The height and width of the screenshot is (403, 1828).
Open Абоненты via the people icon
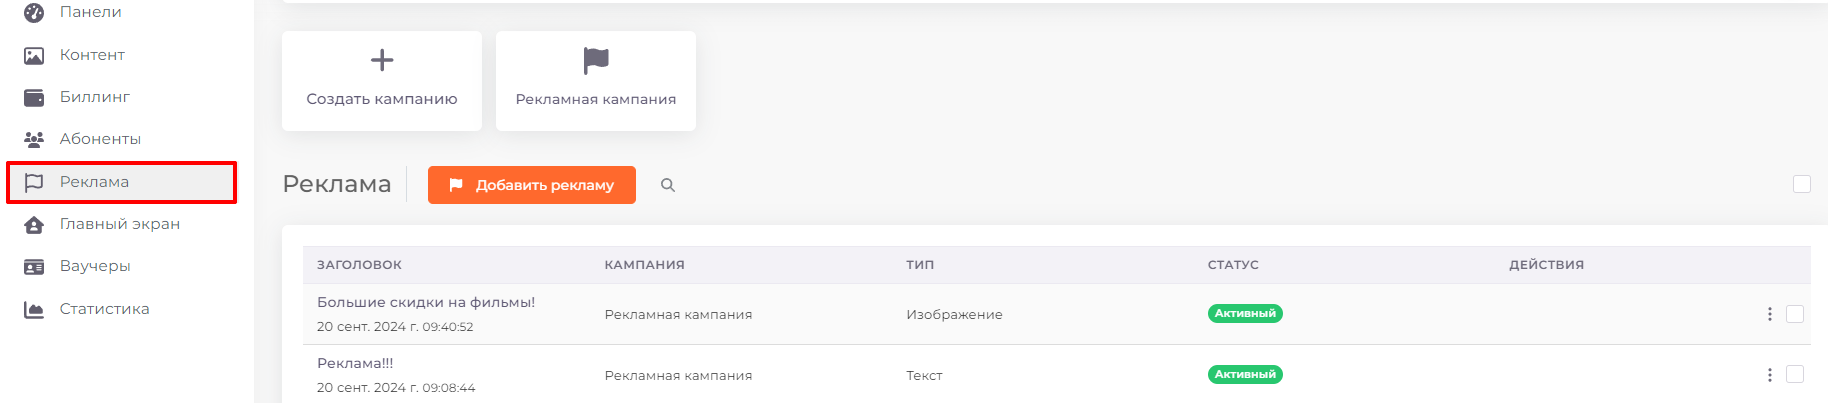pyautogui.click(x=34, y=139)
